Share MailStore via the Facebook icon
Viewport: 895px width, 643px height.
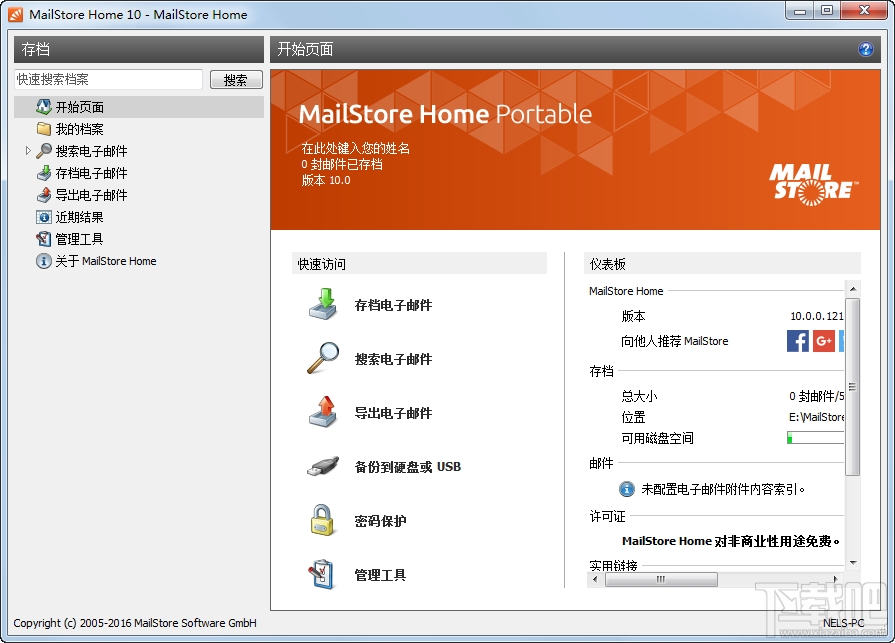[797, 341]
